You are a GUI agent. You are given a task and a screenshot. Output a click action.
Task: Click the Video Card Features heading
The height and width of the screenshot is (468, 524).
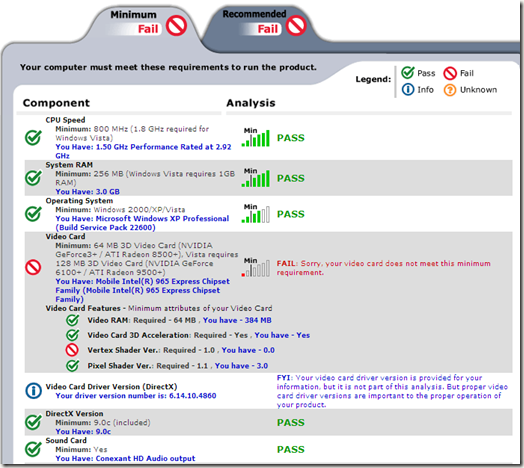(x=83, y=308)
